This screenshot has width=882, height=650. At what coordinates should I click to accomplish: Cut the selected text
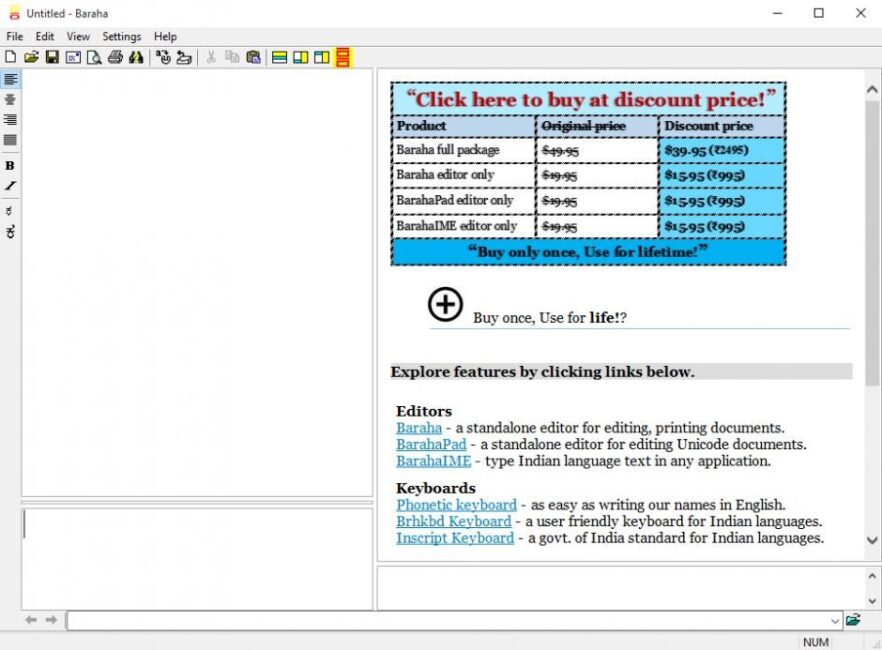point(211,57)
